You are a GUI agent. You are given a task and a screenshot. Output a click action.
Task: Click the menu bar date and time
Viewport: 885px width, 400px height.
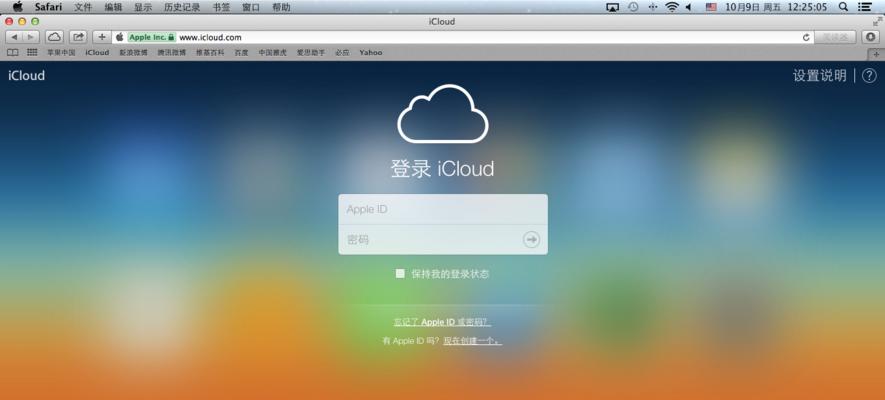[x=776, y=7]
